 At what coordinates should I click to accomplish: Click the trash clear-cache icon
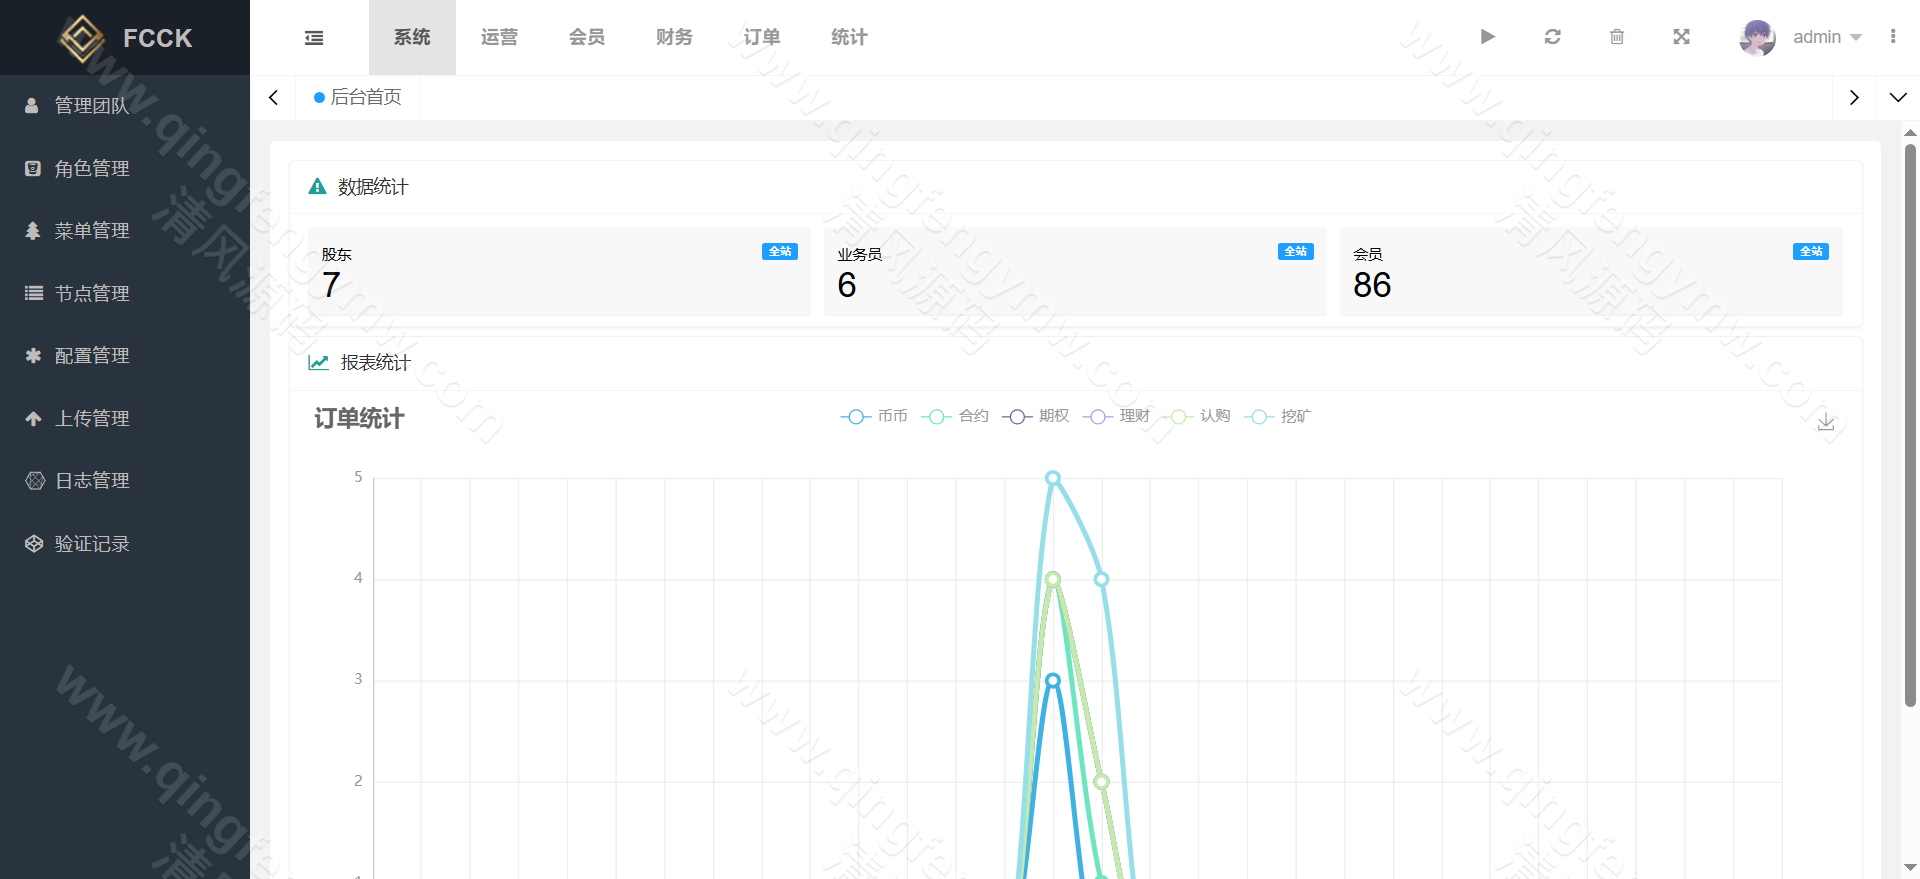coord(1616,37)
